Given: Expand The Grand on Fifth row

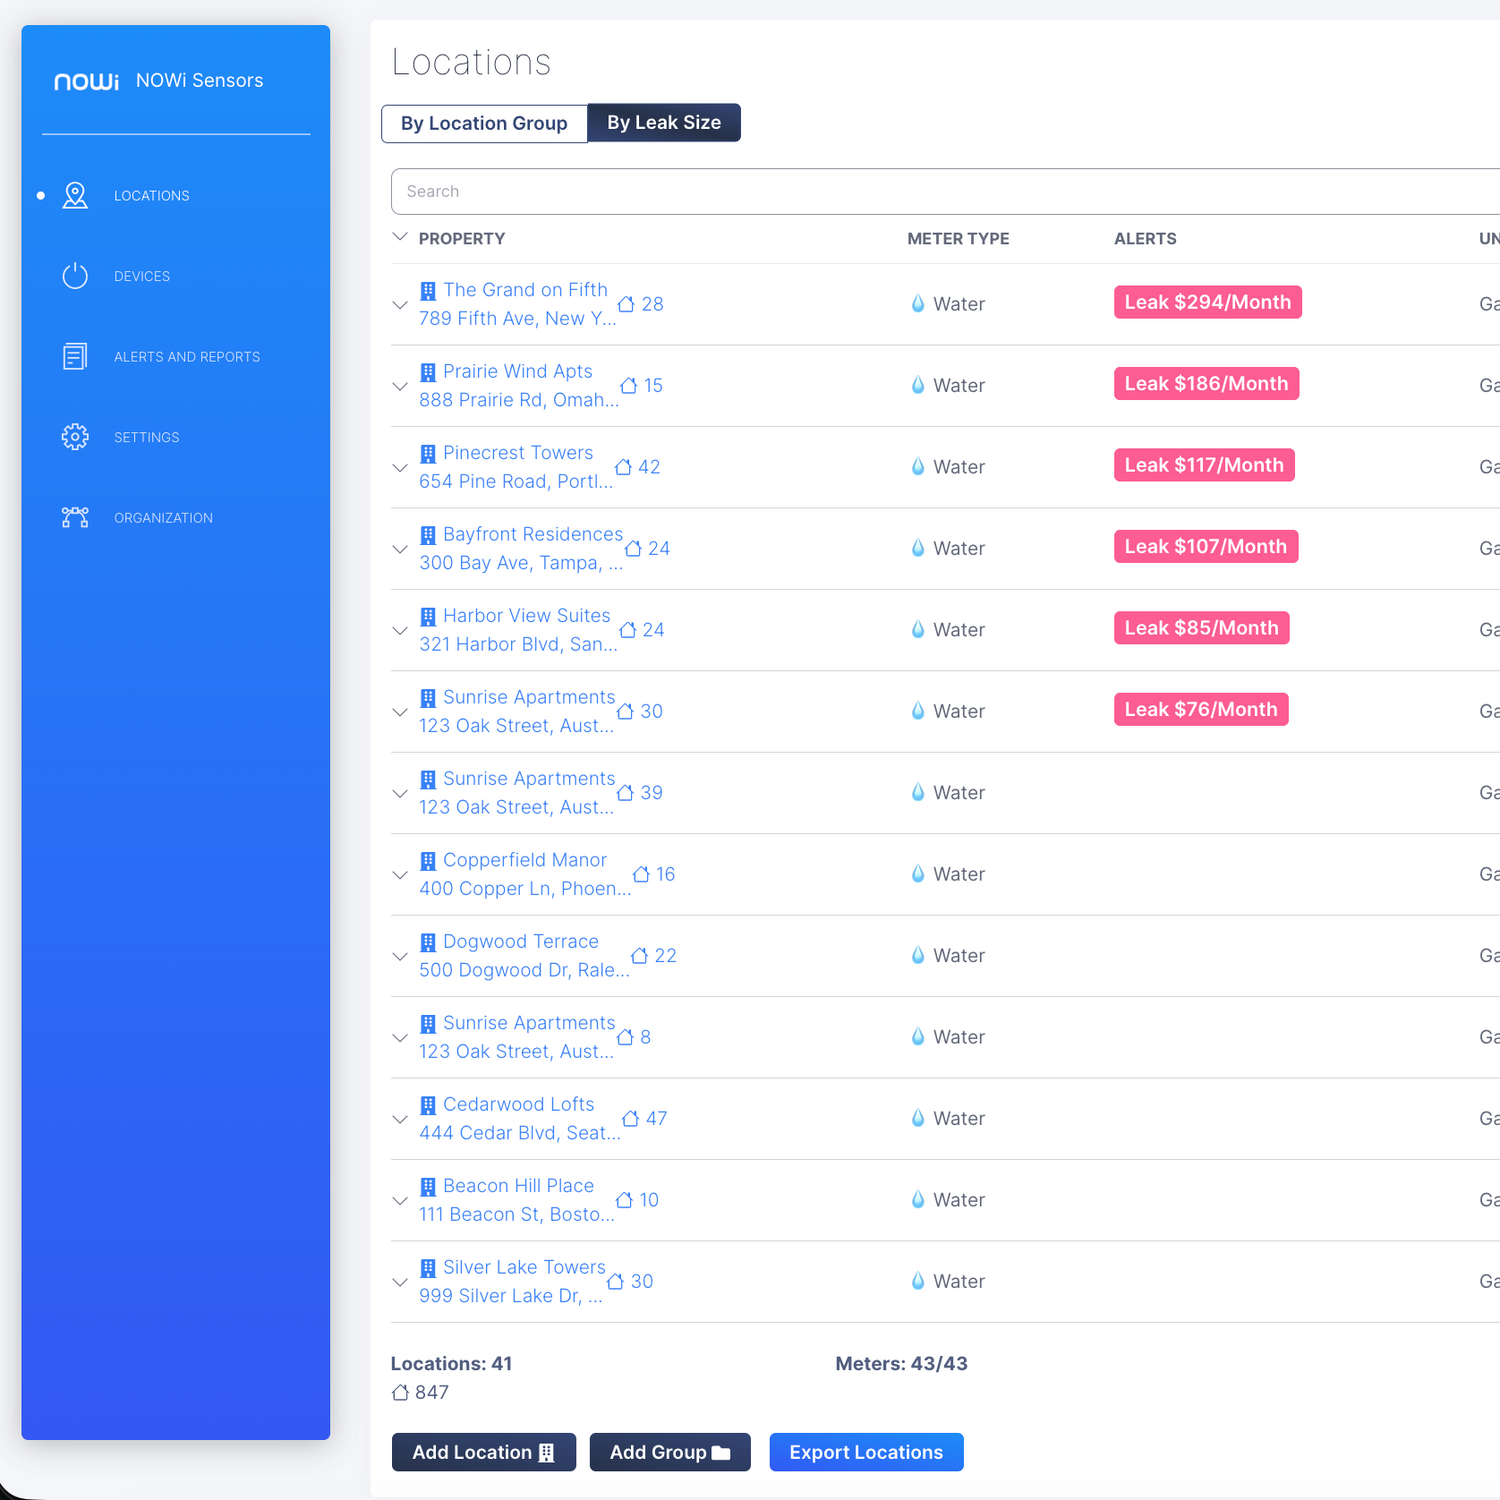Looking at the screenshot, I should tap(400, 305).
